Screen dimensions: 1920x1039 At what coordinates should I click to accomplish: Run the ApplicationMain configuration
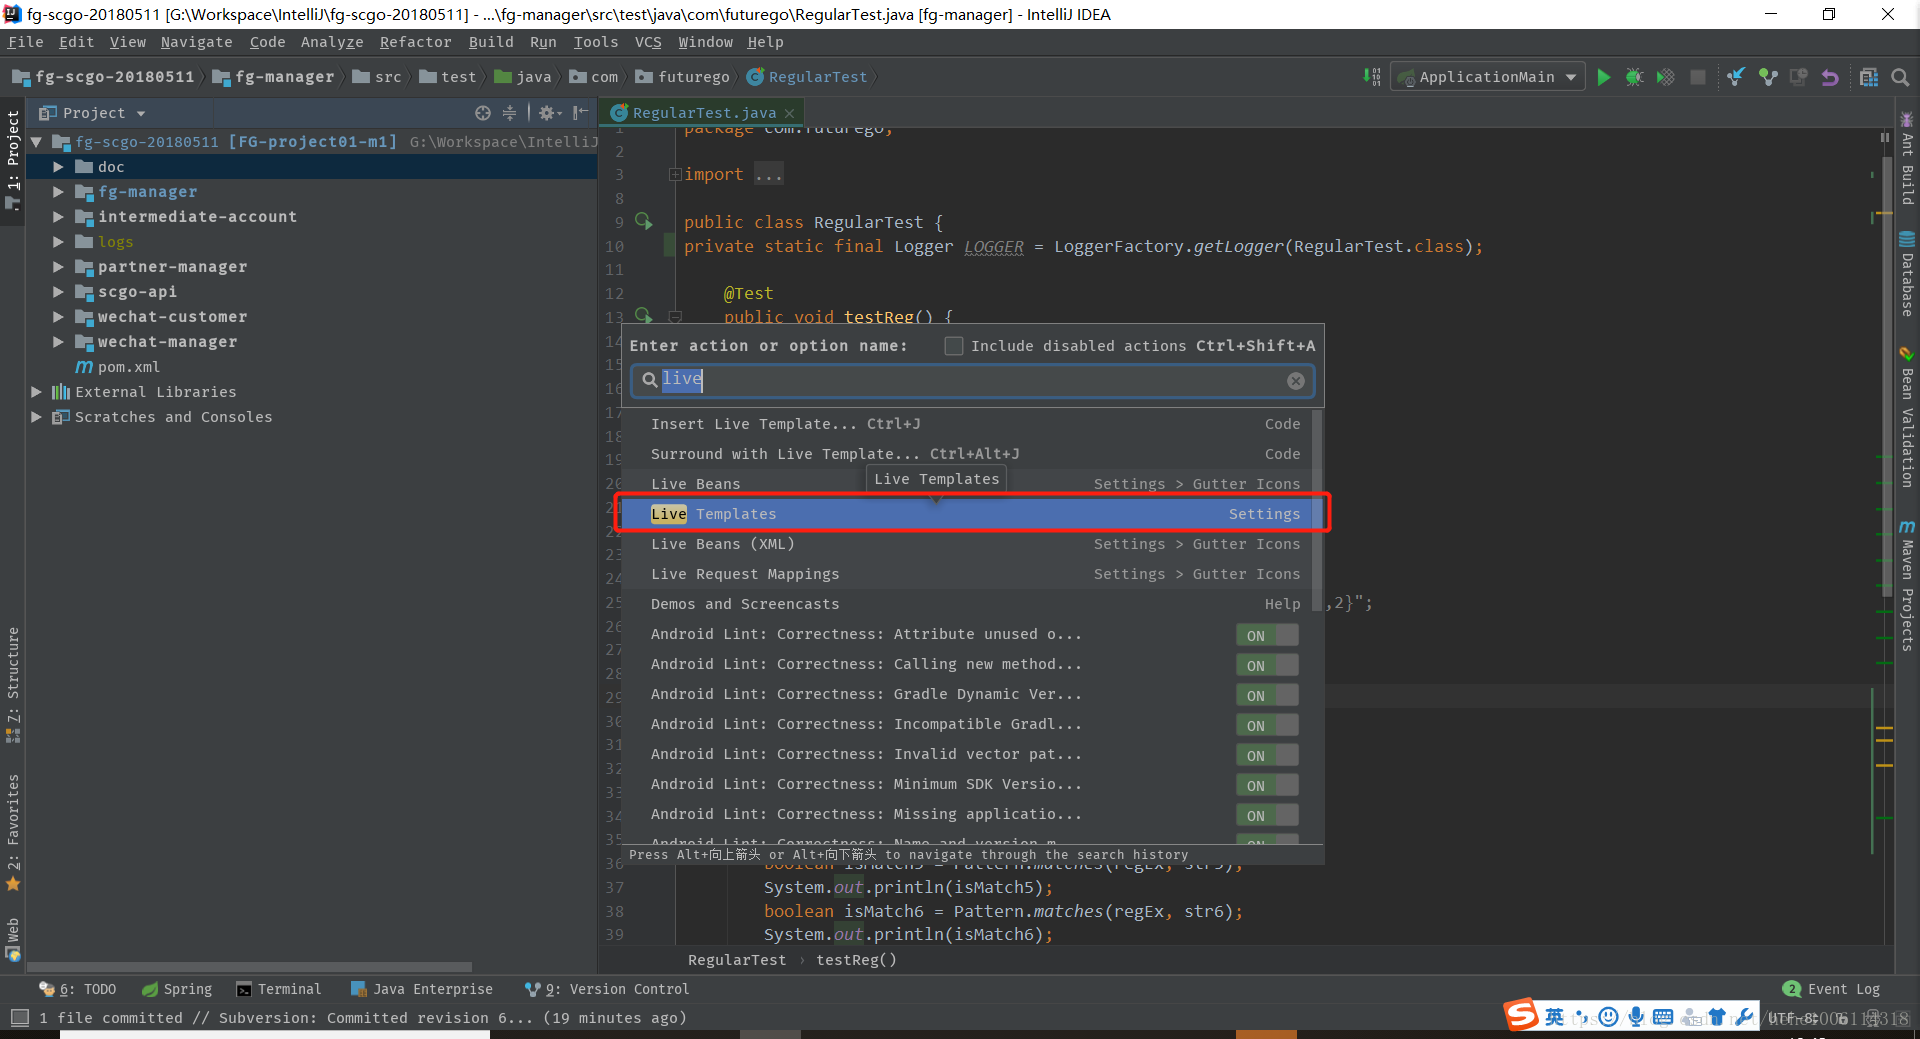pos(1604,77)
